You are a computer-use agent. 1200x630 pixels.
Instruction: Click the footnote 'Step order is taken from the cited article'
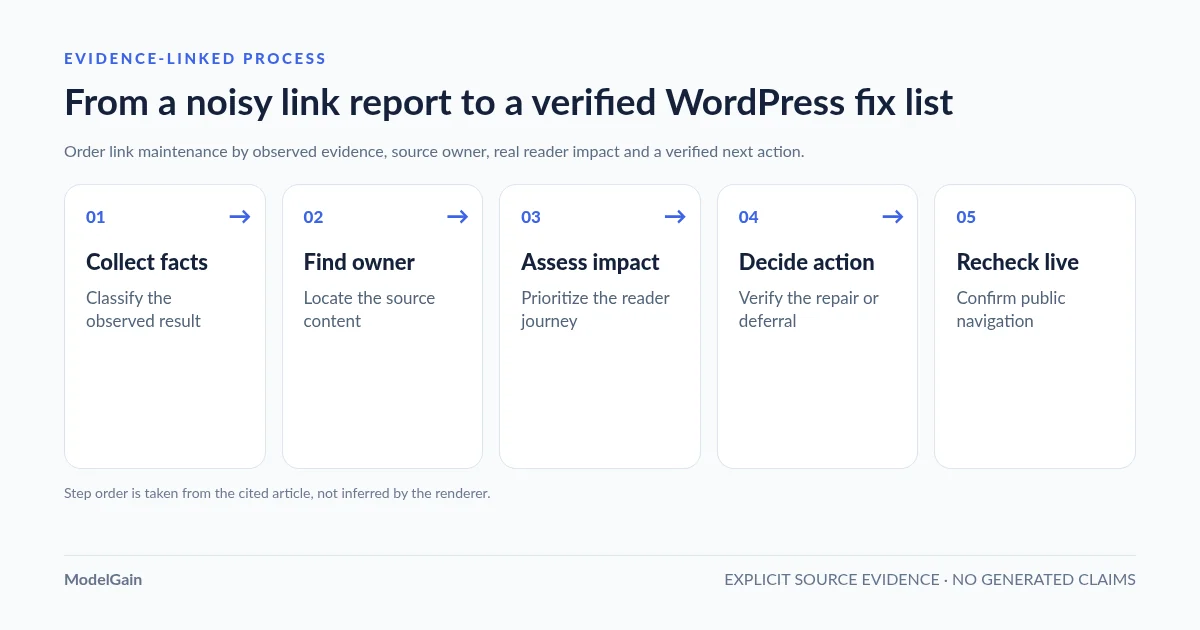pos(277,493)
